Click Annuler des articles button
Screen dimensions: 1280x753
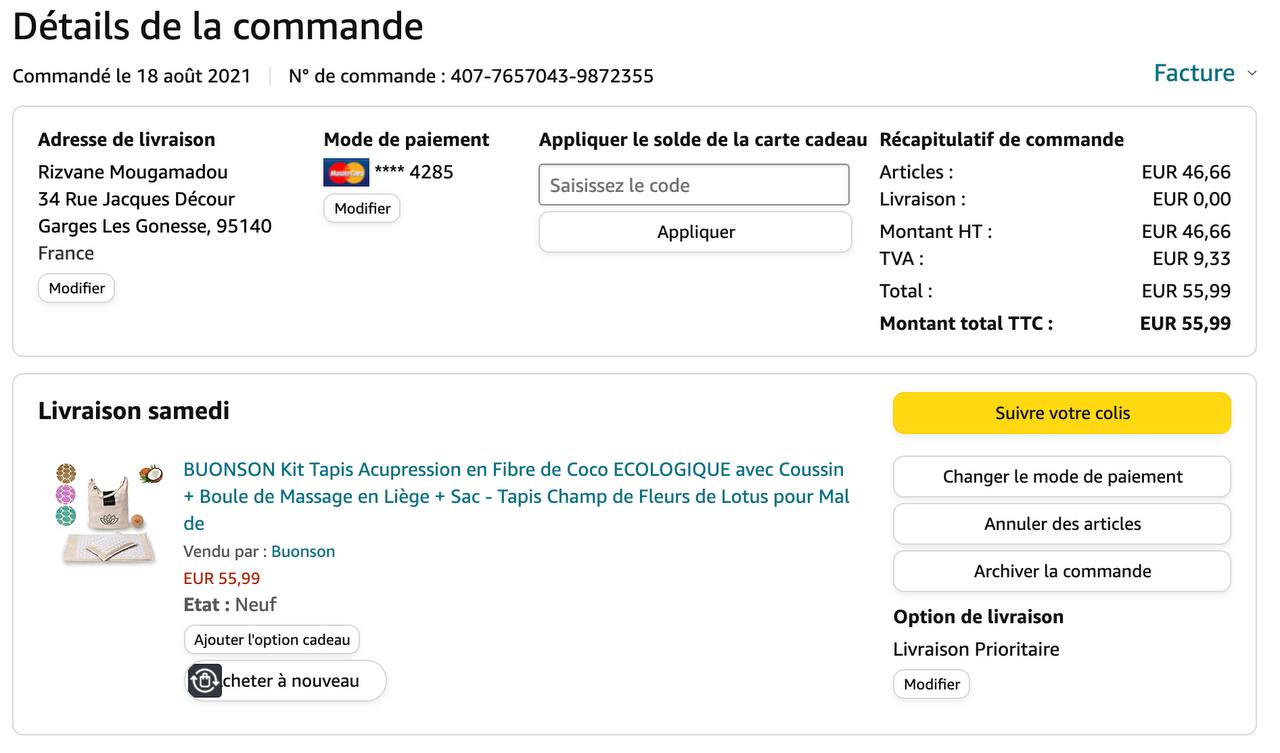pos(1062,524)
